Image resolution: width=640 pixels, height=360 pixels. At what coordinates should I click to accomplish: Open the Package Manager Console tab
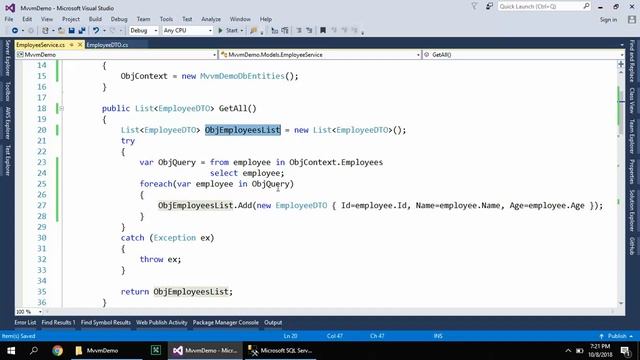(x=225, y=322)
